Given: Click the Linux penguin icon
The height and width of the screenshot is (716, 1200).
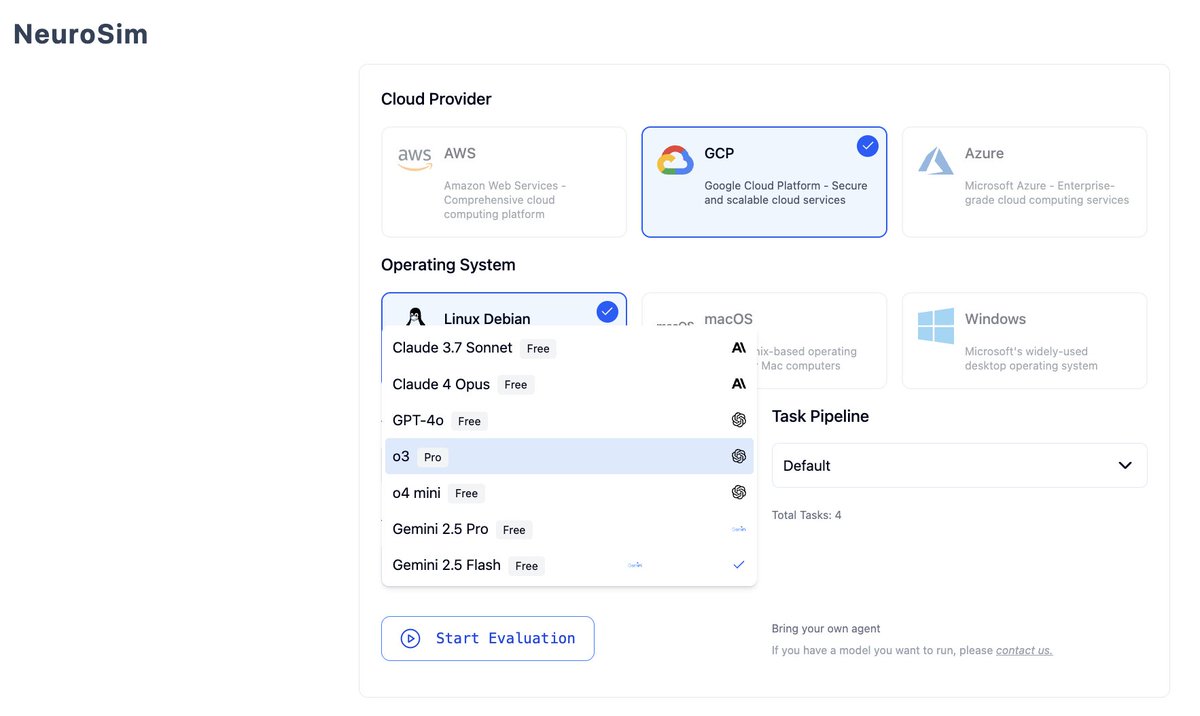Looking at the screenshot, I should 415,317.
